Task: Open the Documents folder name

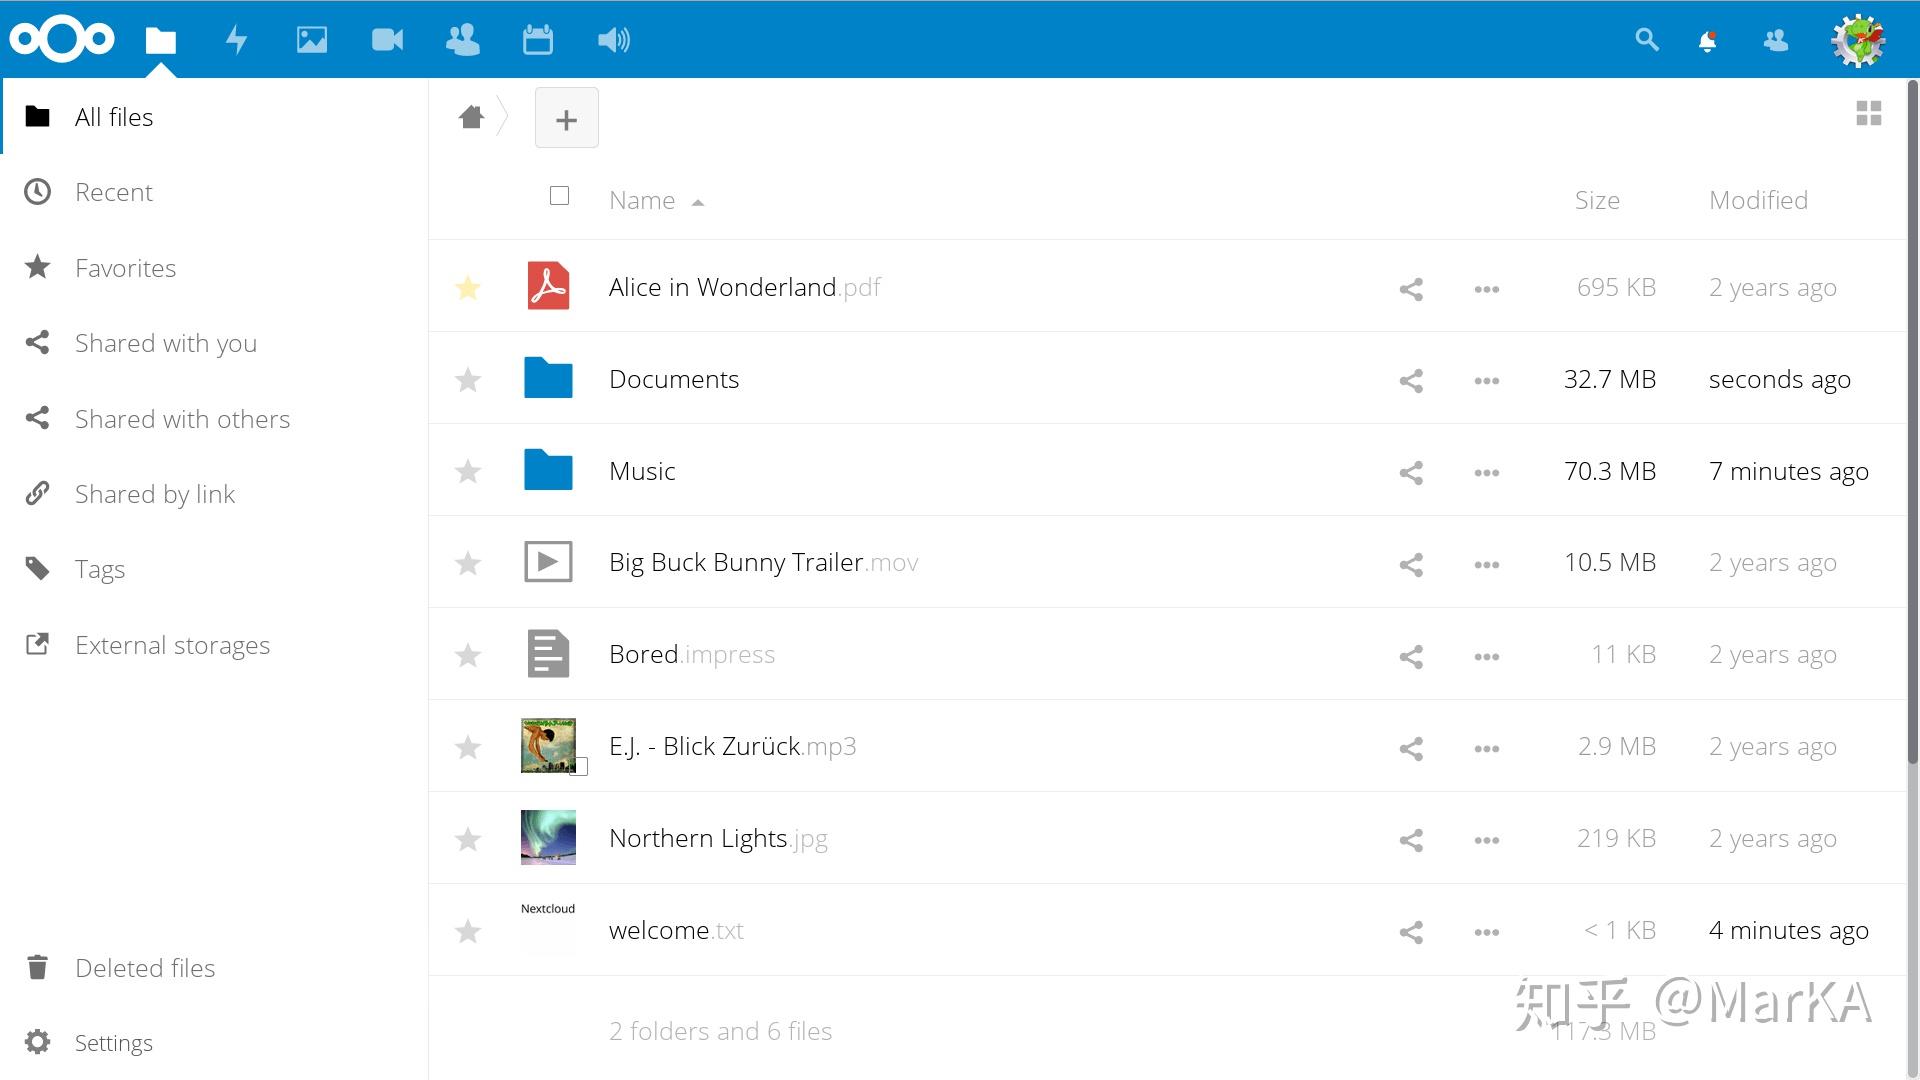Action: tap(674, 379)
